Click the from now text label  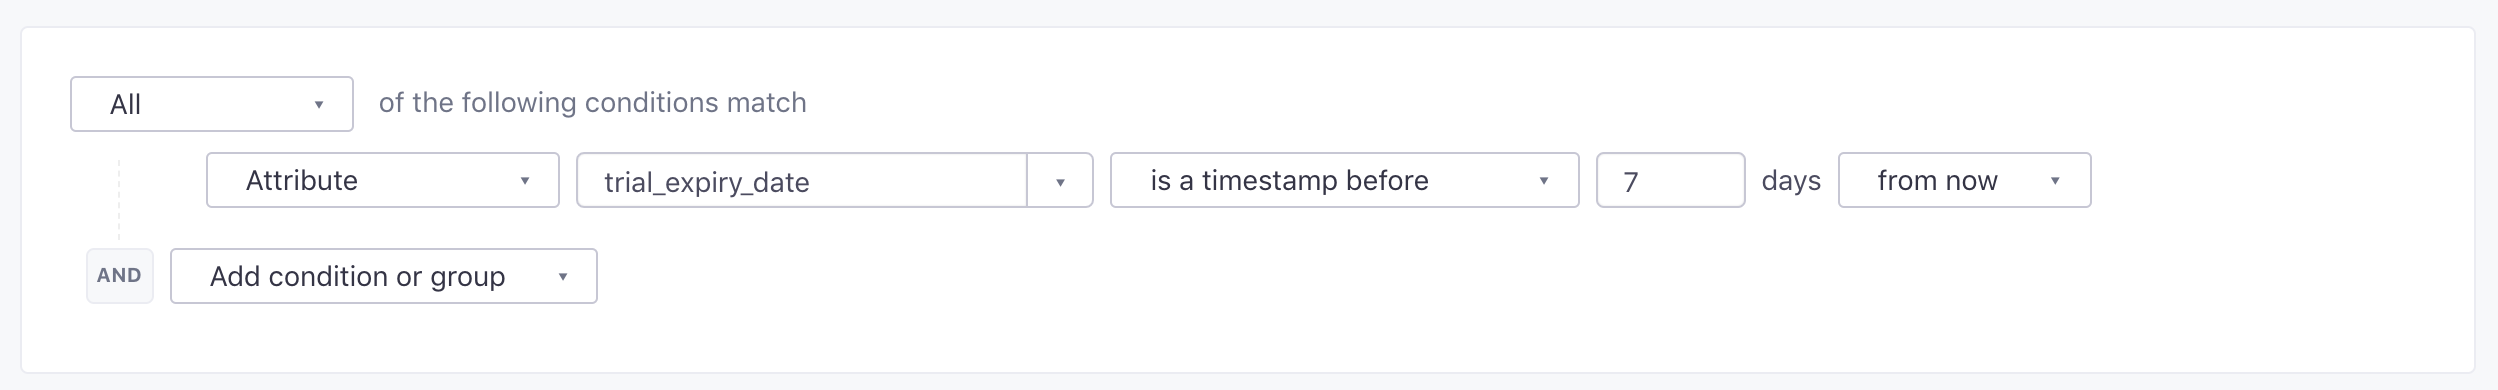pyautogui.click(x=1938, y=180)
